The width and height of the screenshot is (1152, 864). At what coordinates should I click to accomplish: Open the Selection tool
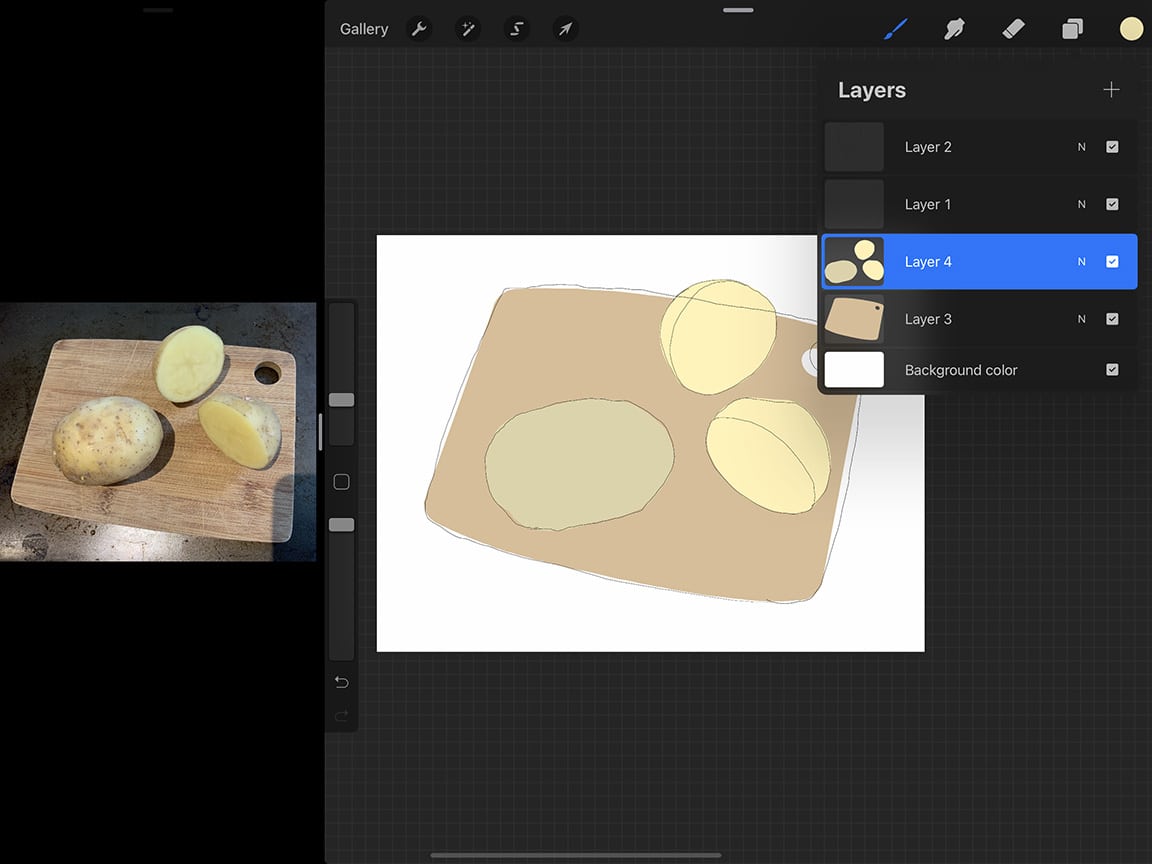click(x=516, y=29)
